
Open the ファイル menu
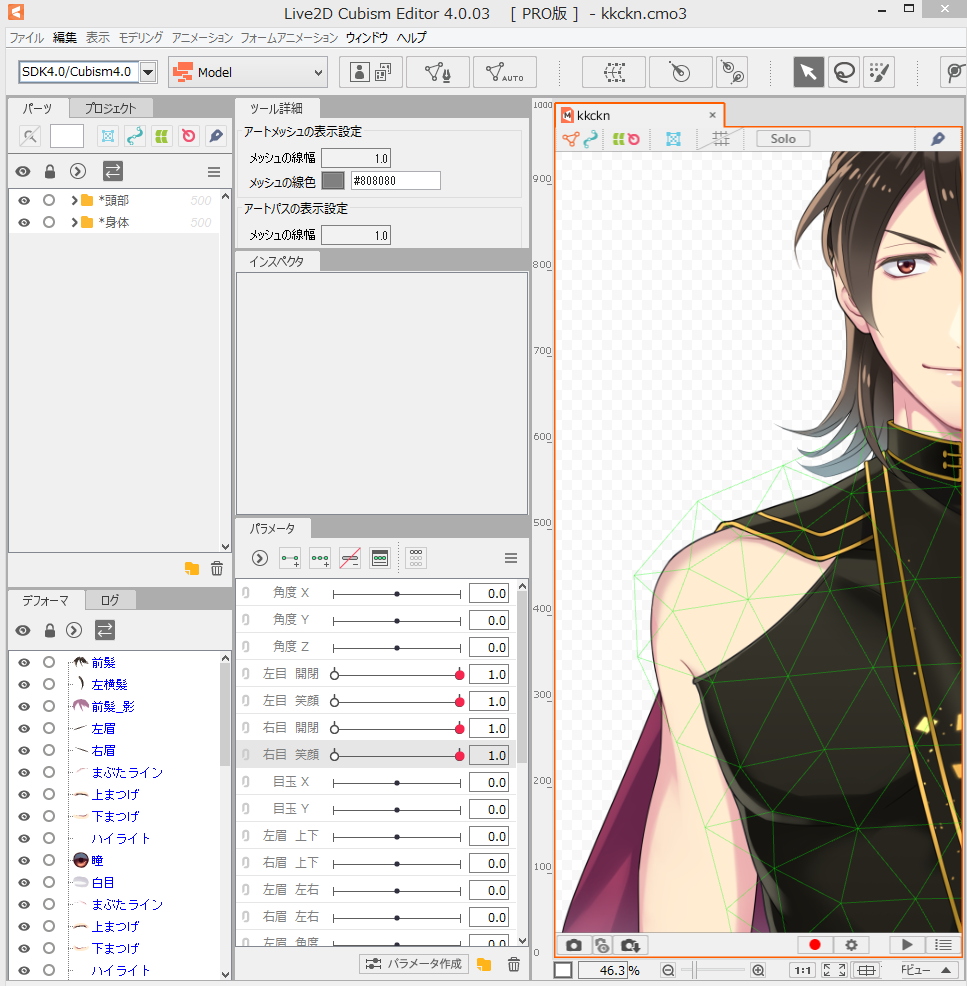coord(26,38)
